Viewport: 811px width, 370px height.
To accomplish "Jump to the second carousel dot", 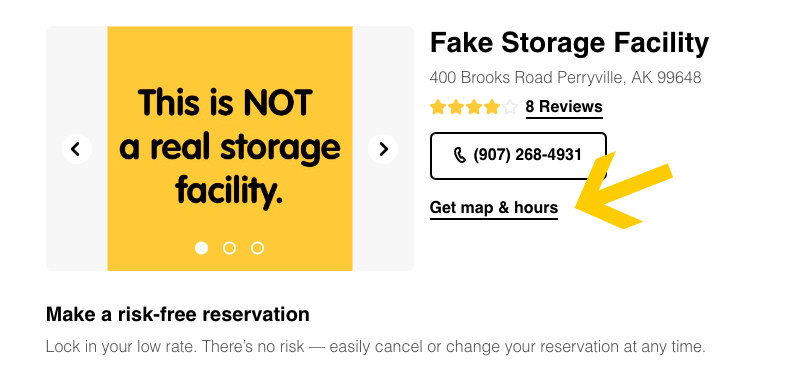I will [229, 248].
